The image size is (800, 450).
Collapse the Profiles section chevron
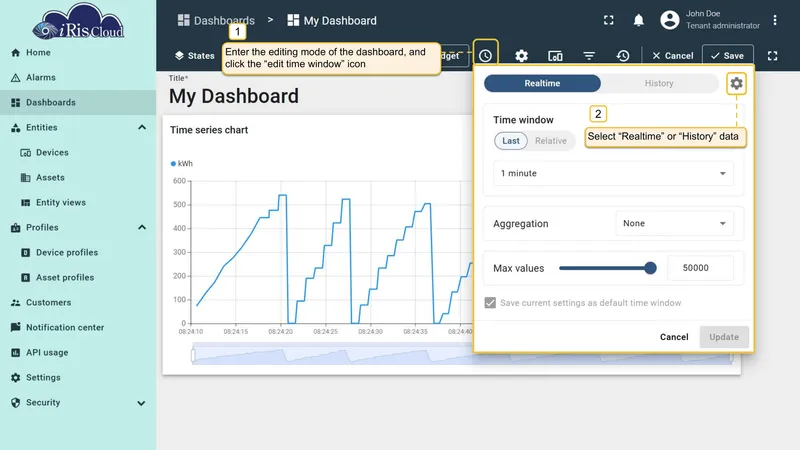(x=142, y=228)
